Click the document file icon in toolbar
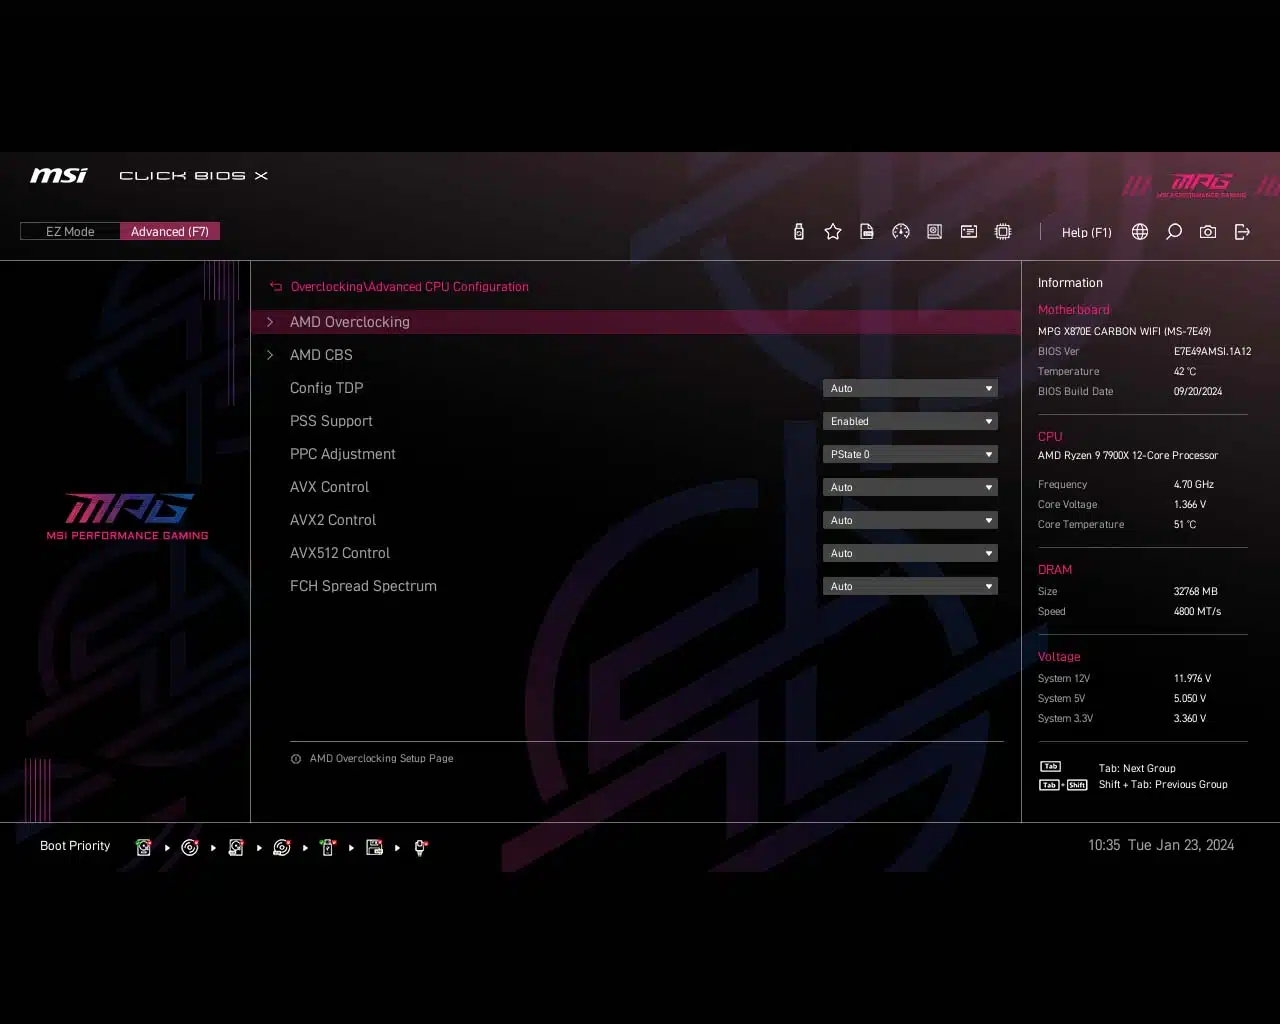This screenshot has height=1024, width=1280. tap(867, 232)
